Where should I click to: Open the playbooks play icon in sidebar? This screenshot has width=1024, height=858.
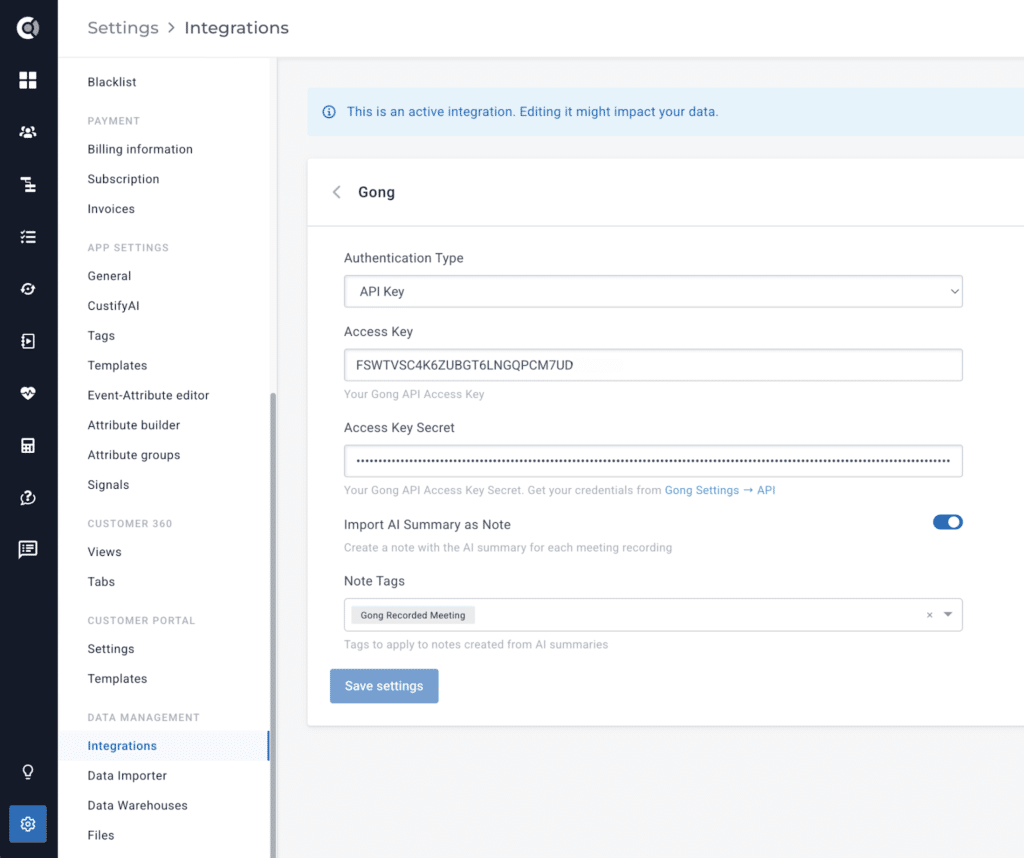click(x=27, y=341)
